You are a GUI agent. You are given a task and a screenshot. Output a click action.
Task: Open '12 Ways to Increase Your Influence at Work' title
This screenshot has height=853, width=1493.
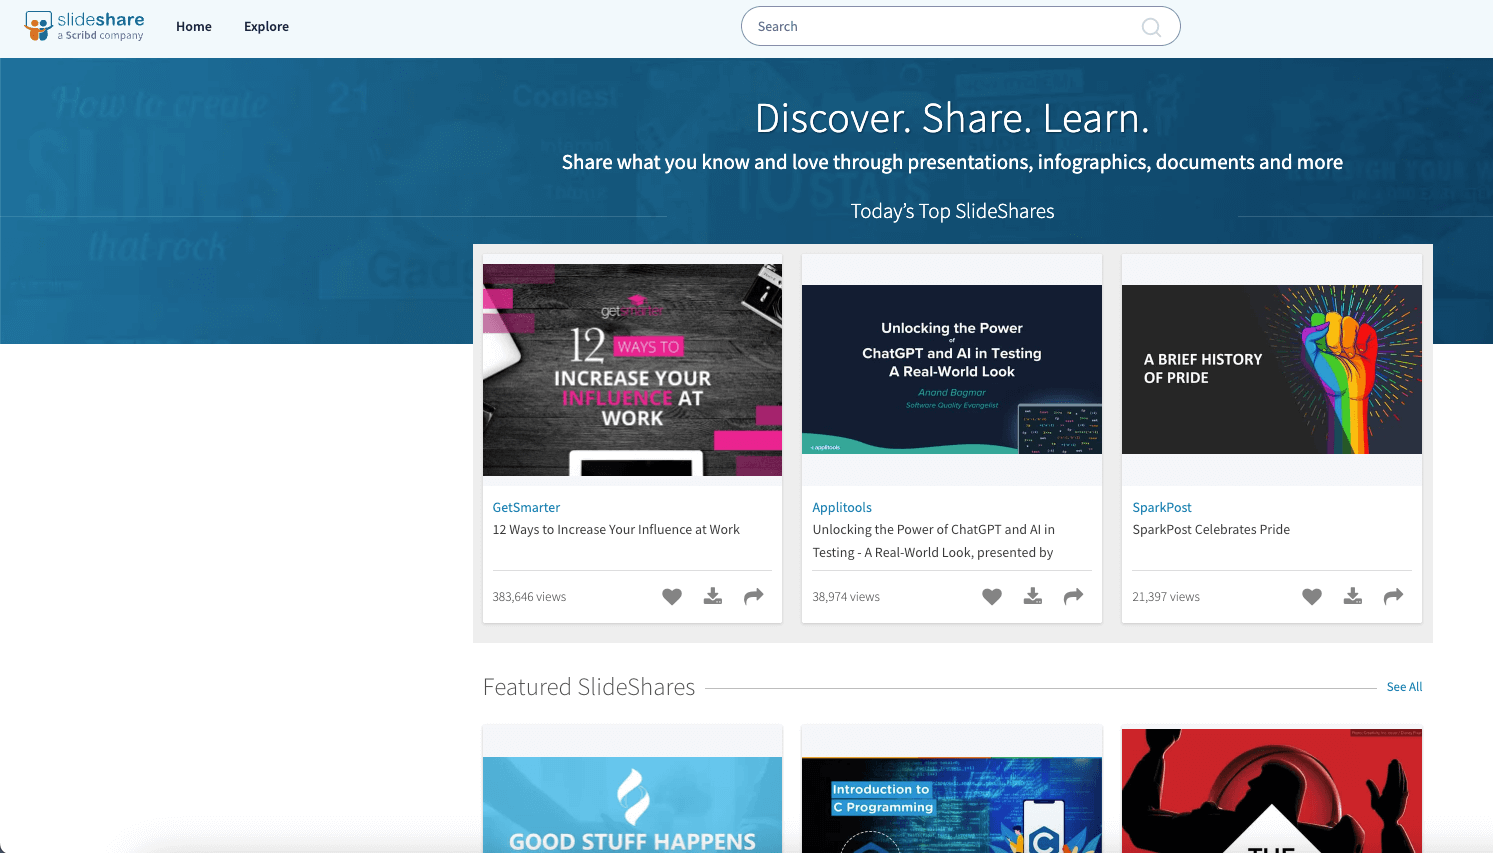616,530
